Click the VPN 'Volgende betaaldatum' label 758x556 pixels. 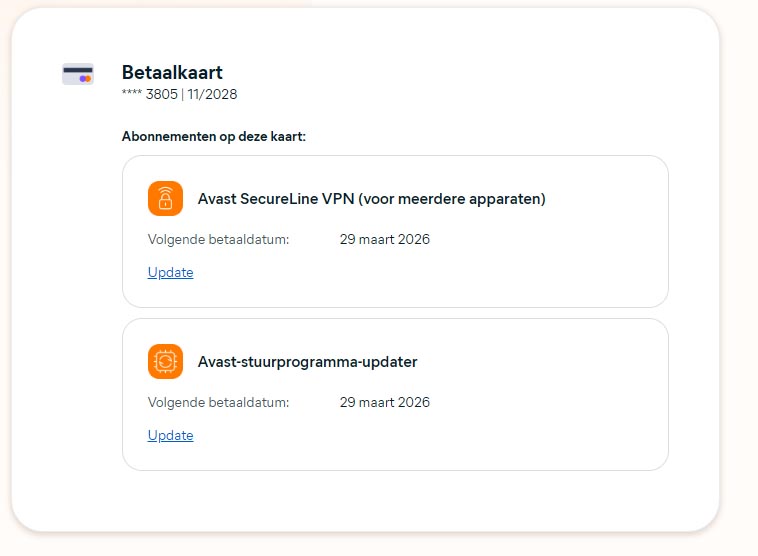(218, 240)
